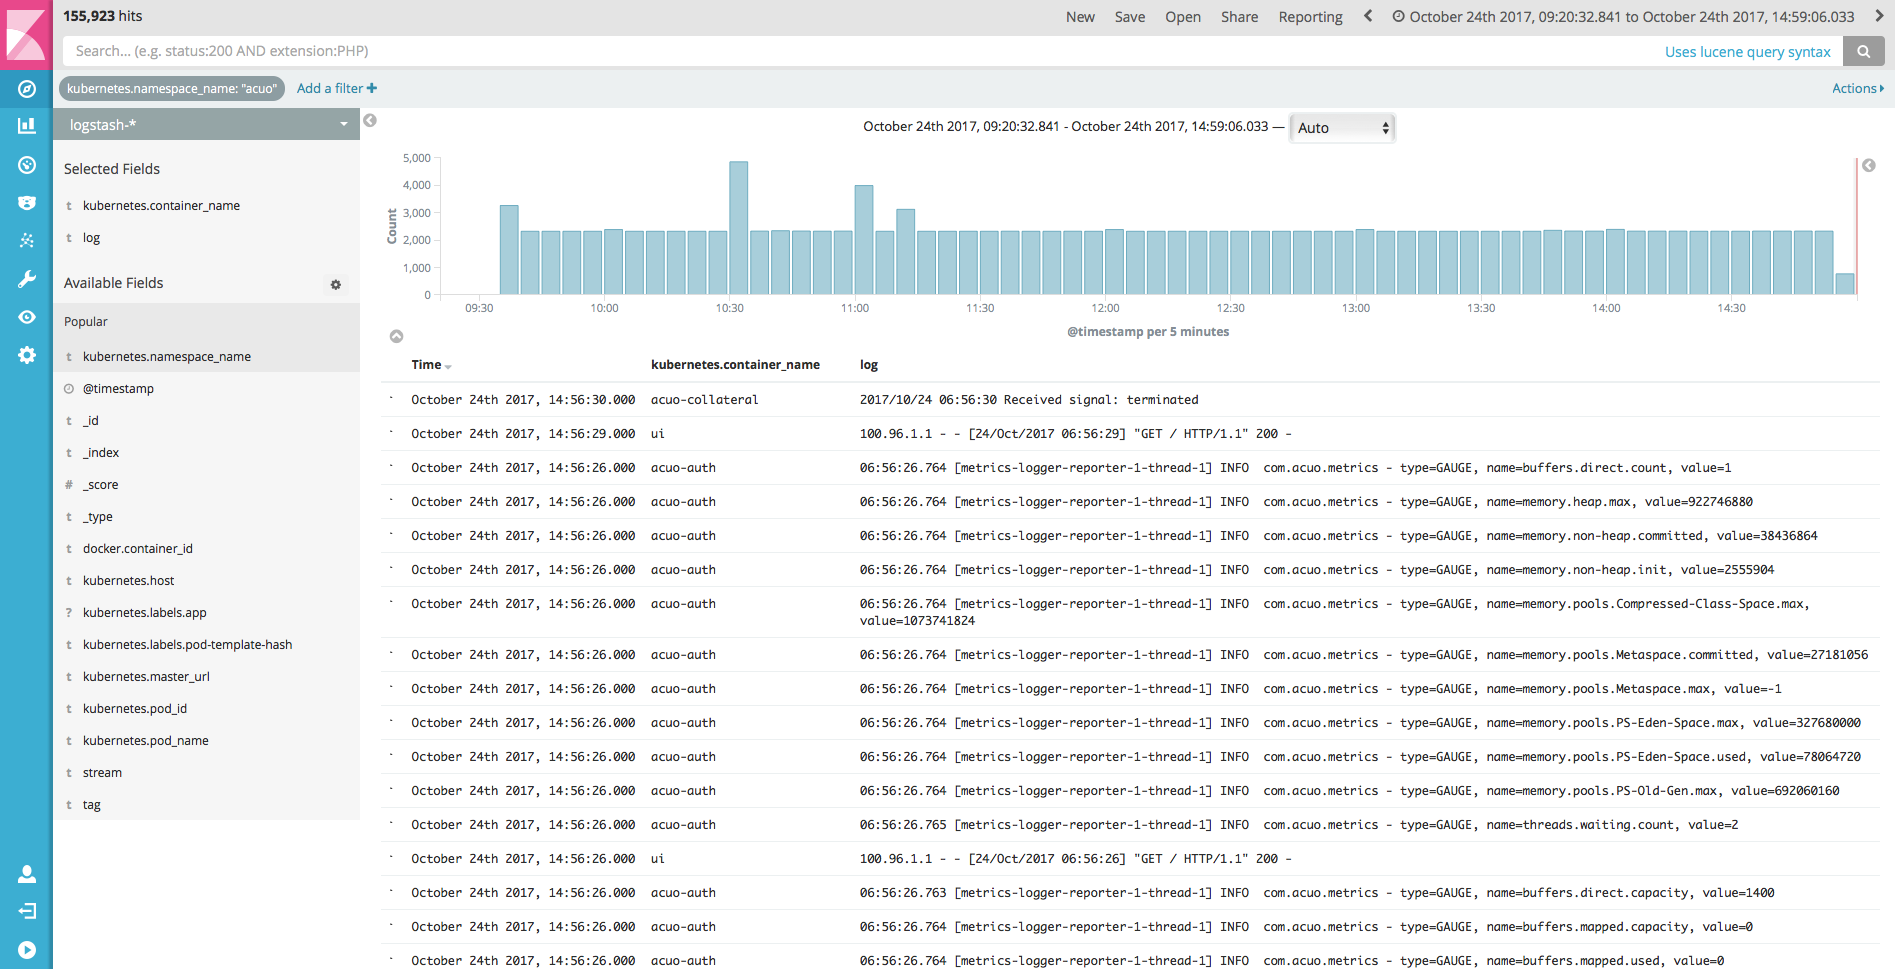Open Management gear icon in sidebar

[27, 355]
